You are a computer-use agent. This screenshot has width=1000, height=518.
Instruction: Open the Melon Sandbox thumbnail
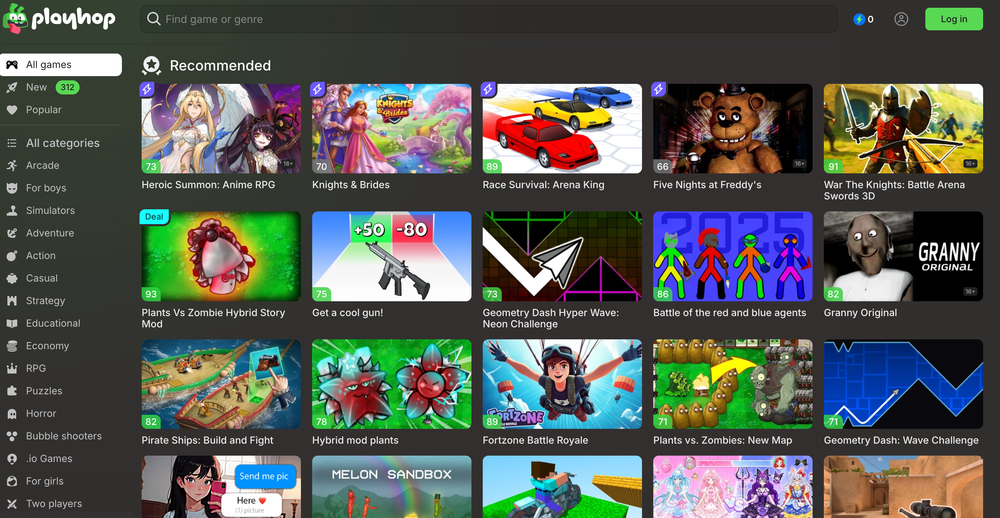pyautogui.click(x=392, y=487)
